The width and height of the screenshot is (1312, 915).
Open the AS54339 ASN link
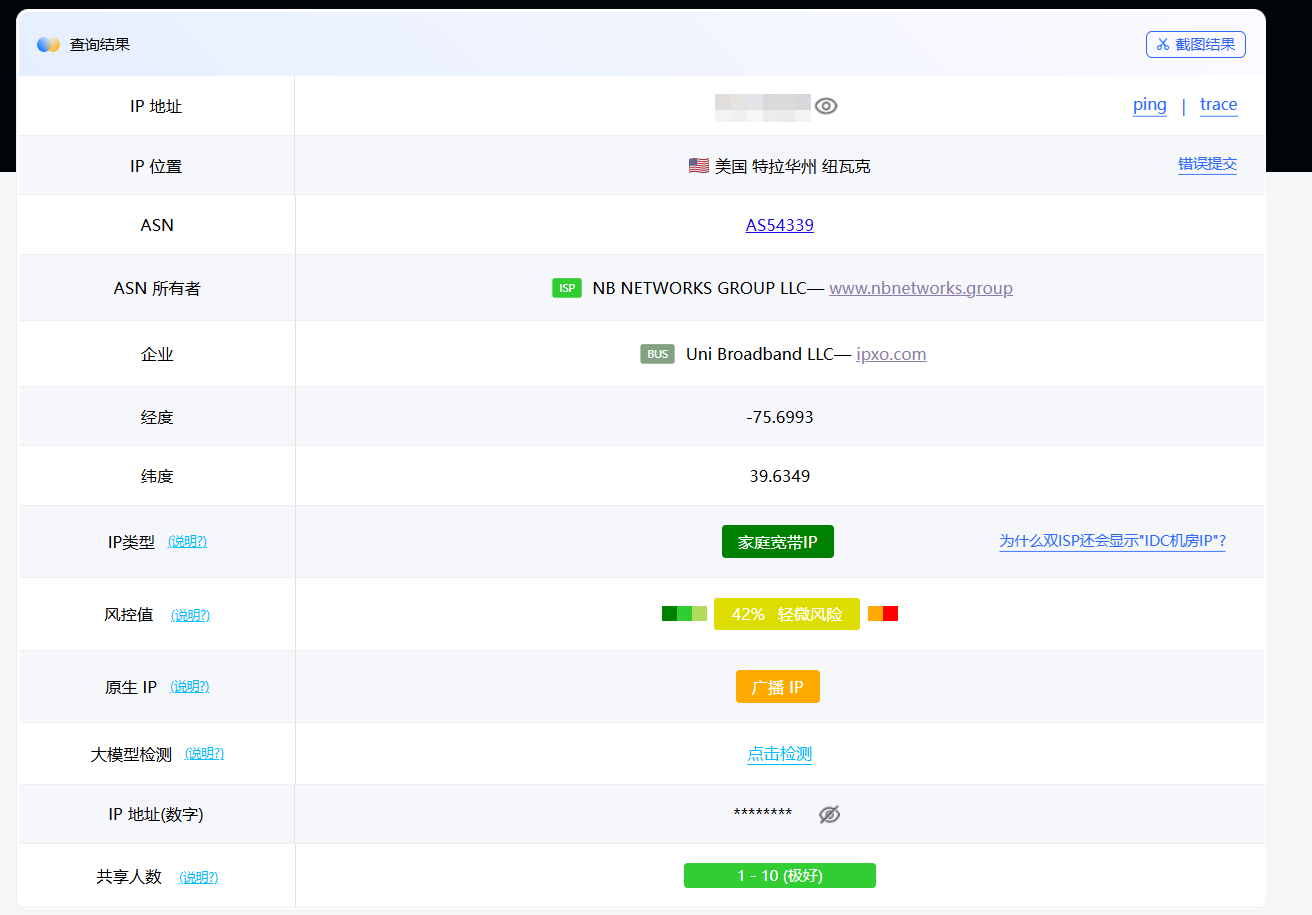779,225
